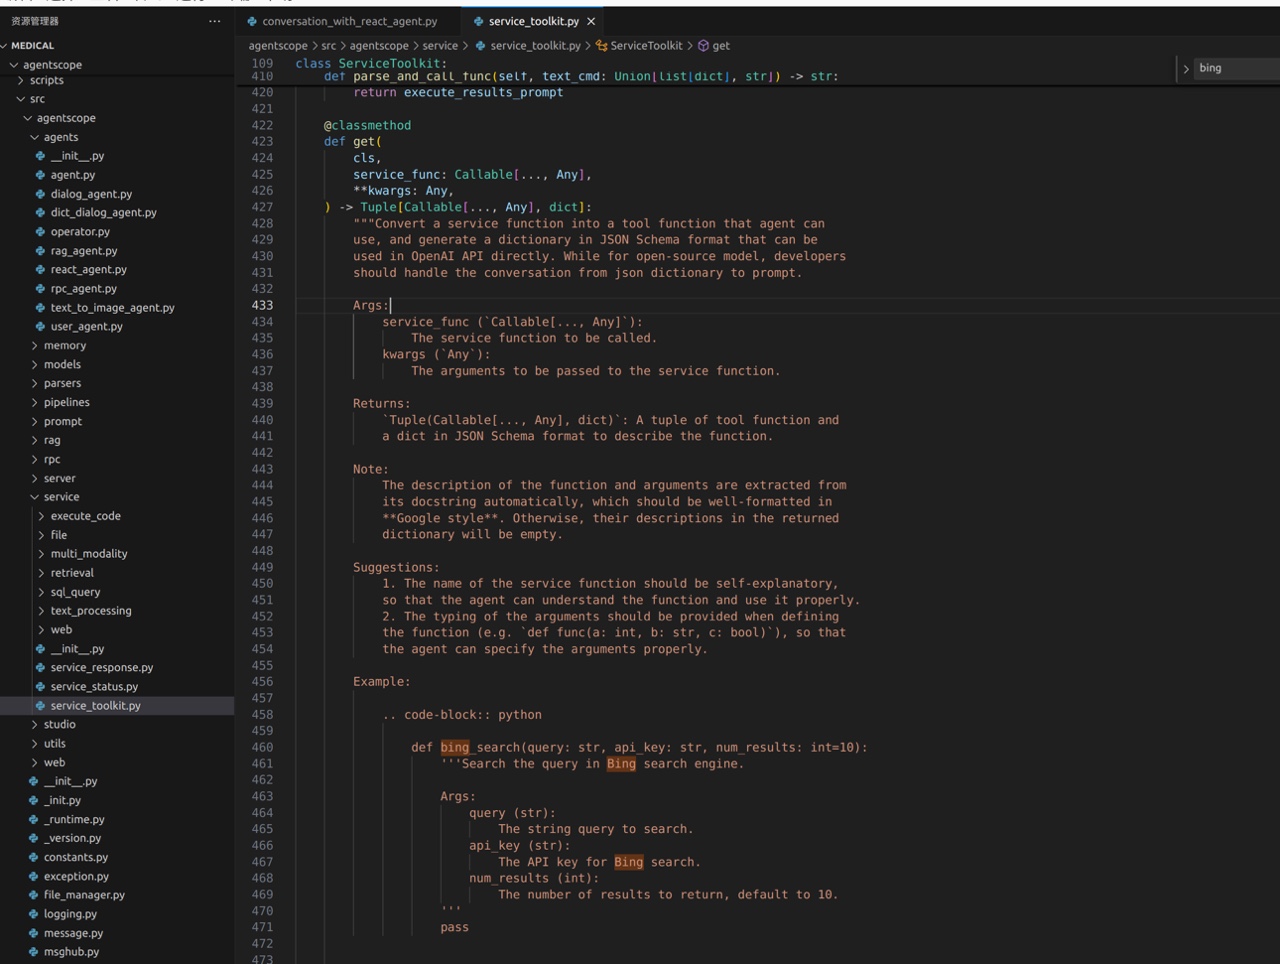Open _init.py in the file tree
The width and height of the screenshot is (1280, 964).
[117, 801]
